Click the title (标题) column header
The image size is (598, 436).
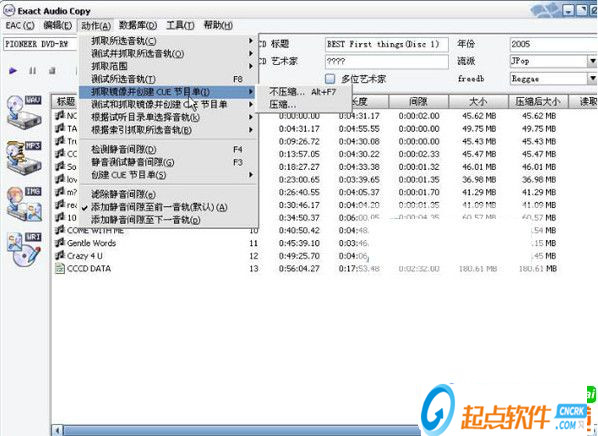(x=66, y=101)
